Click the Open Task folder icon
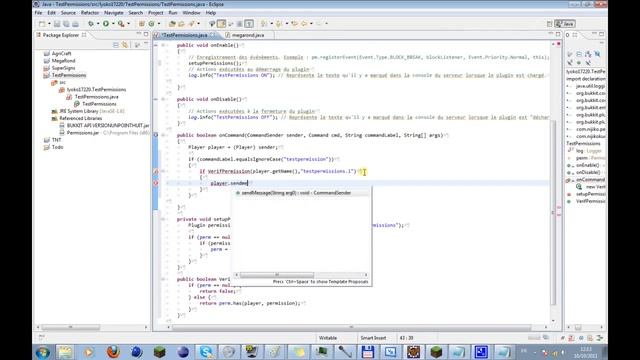This screenshot has height=360, width=640. point(181,24)
